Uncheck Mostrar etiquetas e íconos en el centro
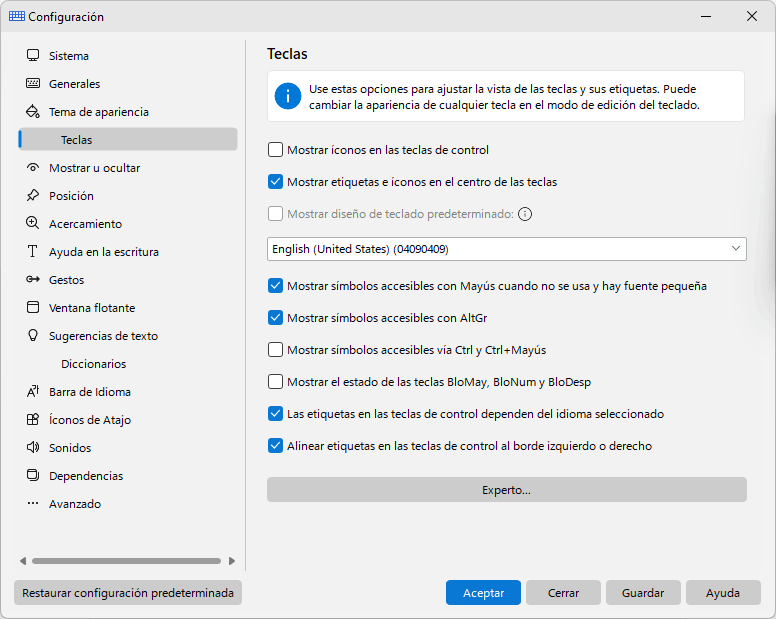776x619 pixels. click(275, 182)
